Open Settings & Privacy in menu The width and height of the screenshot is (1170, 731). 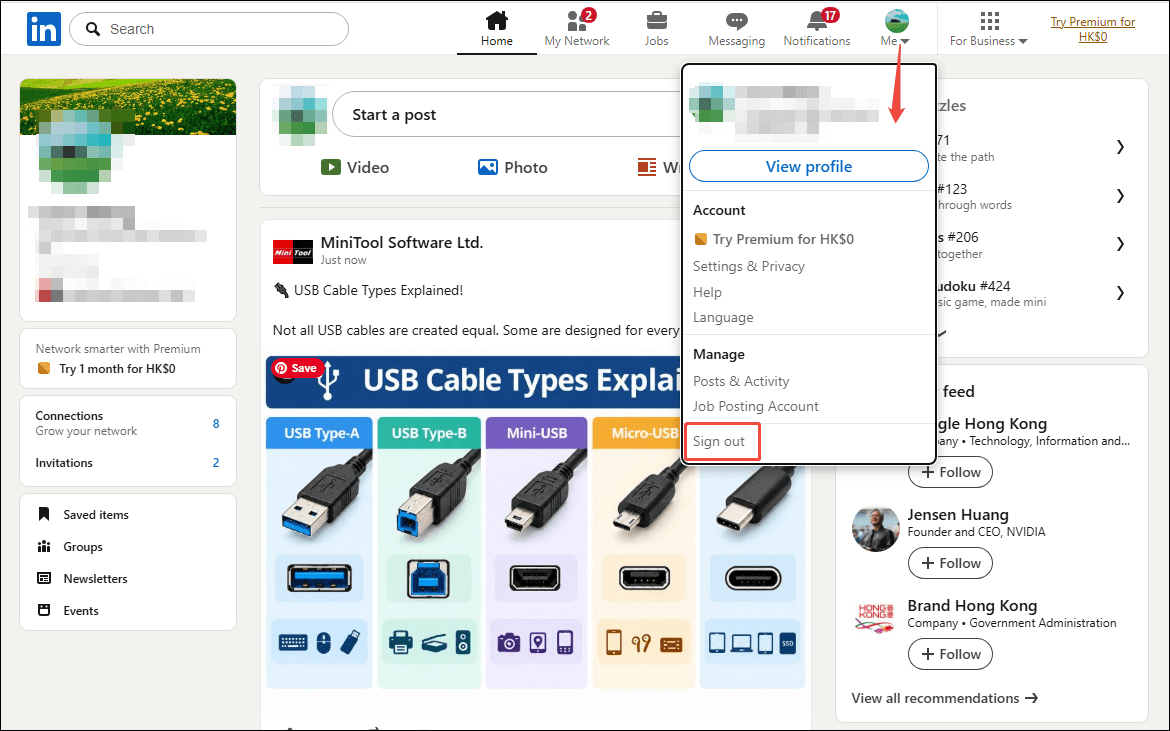pyautogui.click(x=748, y=266)
